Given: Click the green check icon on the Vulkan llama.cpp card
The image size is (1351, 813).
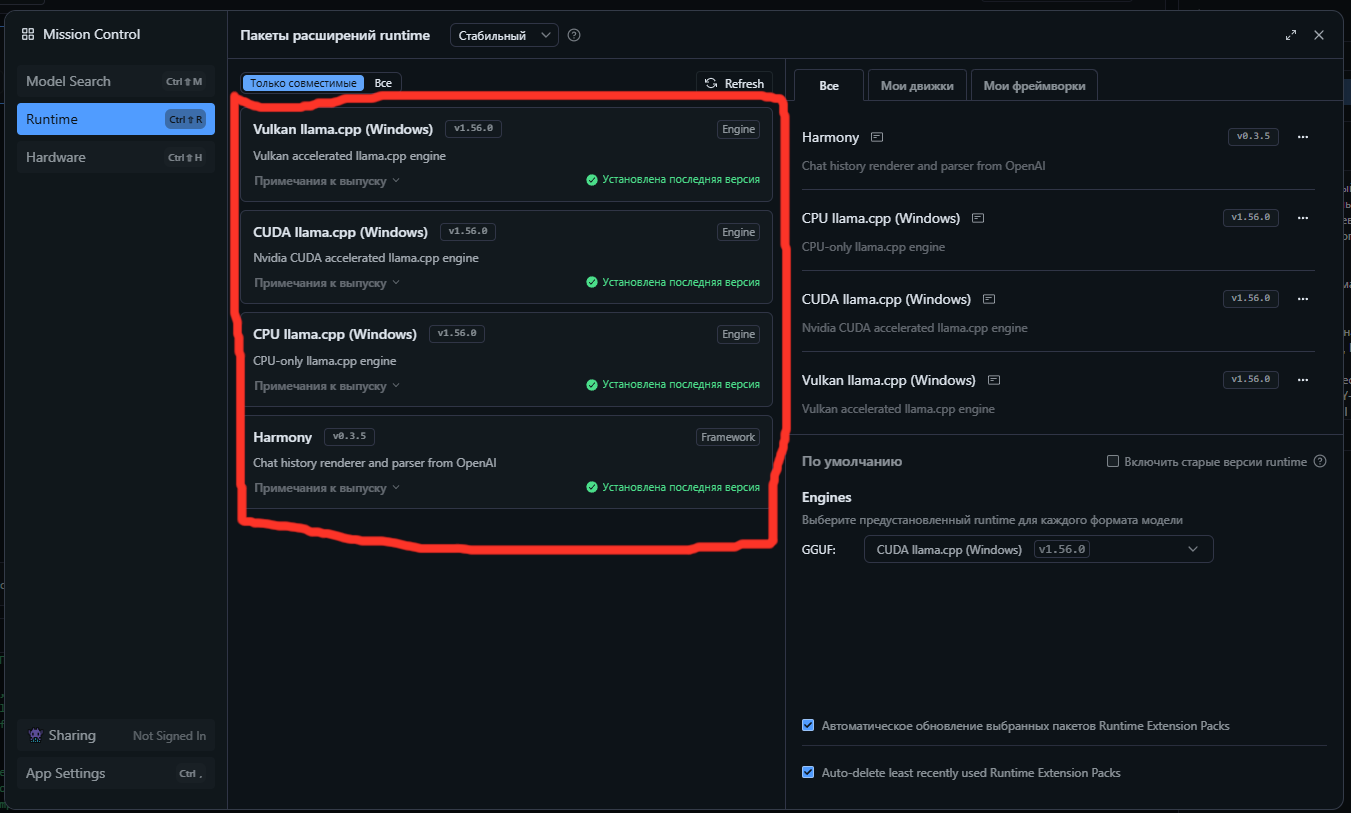Looking at the screenshot, I should tap(592, 180).
